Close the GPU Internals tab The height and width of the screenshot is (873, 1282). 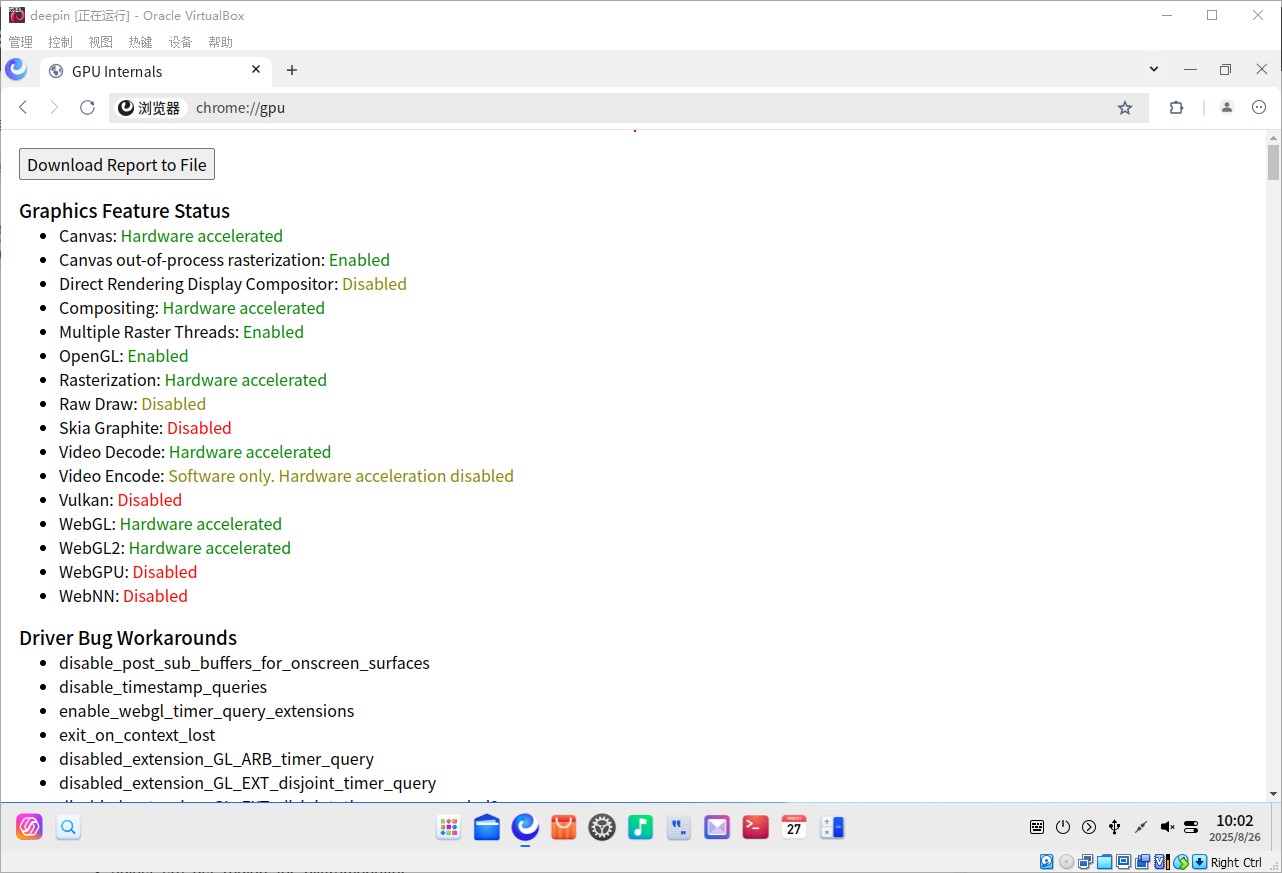[256, 70]
